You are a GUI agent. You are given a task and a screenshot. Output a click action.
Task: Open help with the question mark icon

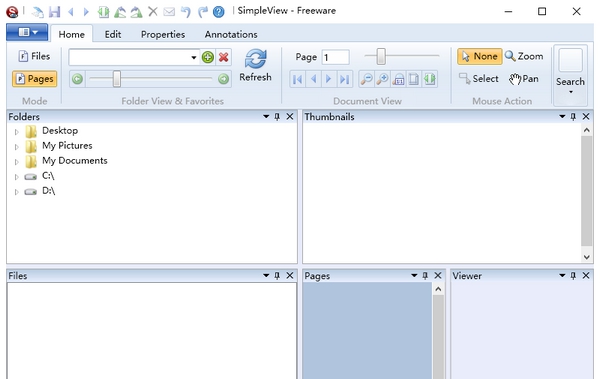click(x=218, y=12)
